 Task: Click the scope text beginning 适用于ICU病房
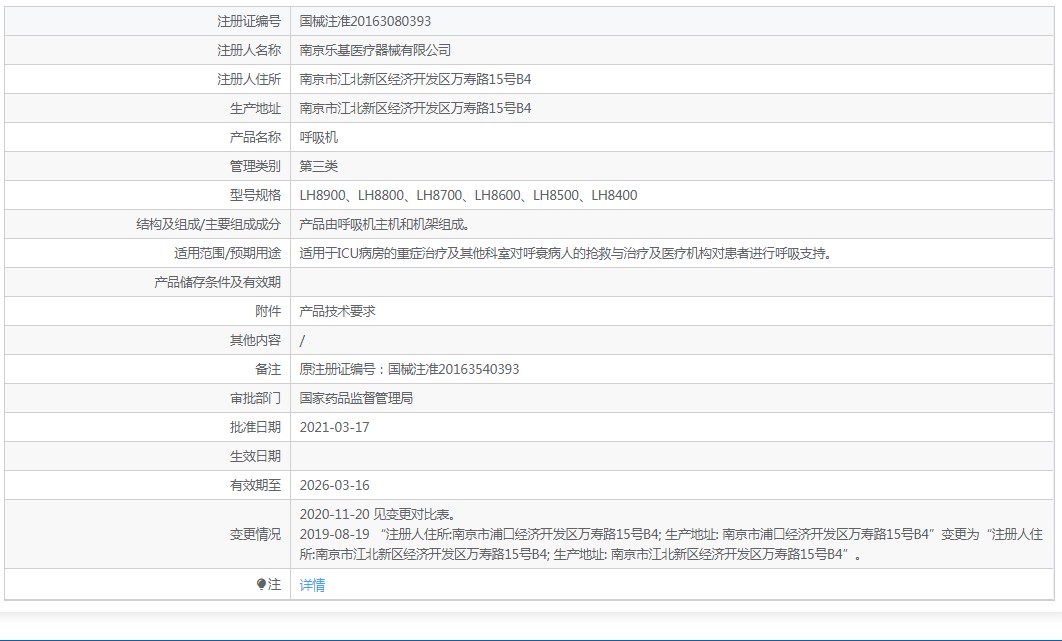[x=566, y=253]
